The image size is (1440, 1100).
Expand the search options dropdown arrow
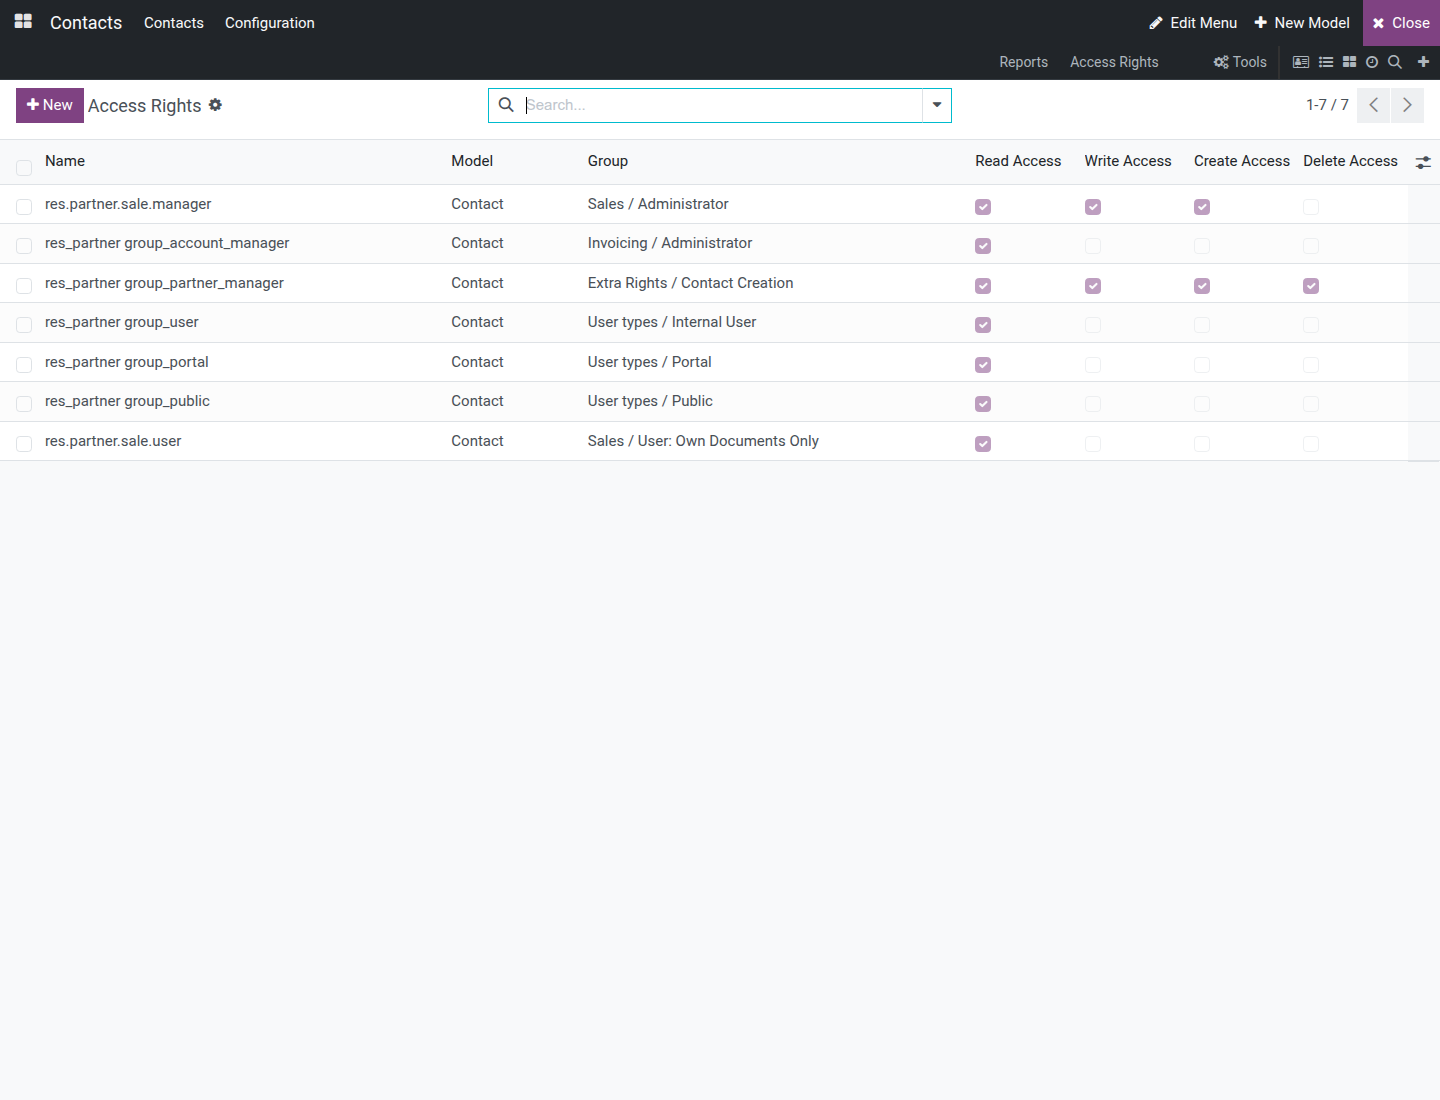[x=937, y=105]
